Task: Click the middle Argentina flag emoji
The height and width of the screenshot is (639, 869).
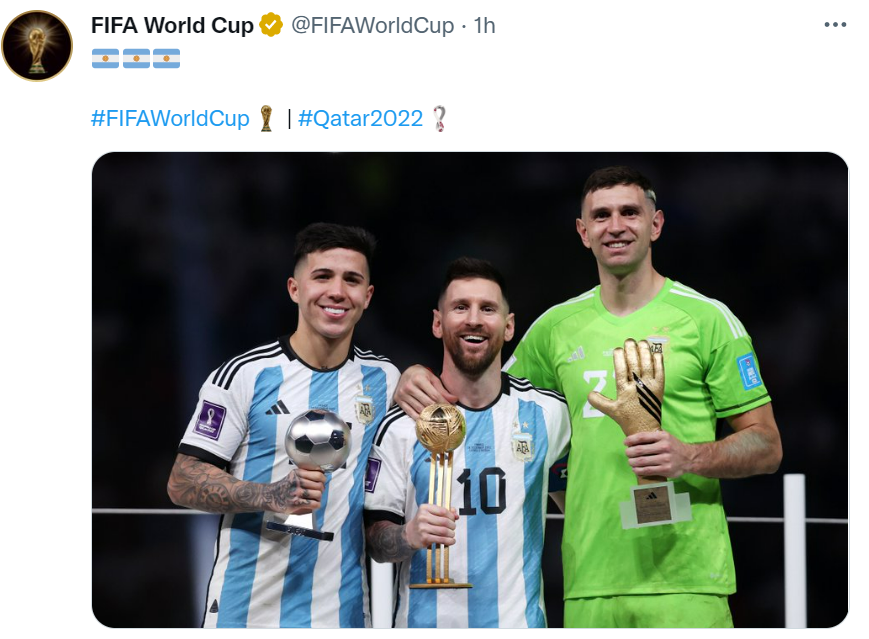Action: [136, 58]
